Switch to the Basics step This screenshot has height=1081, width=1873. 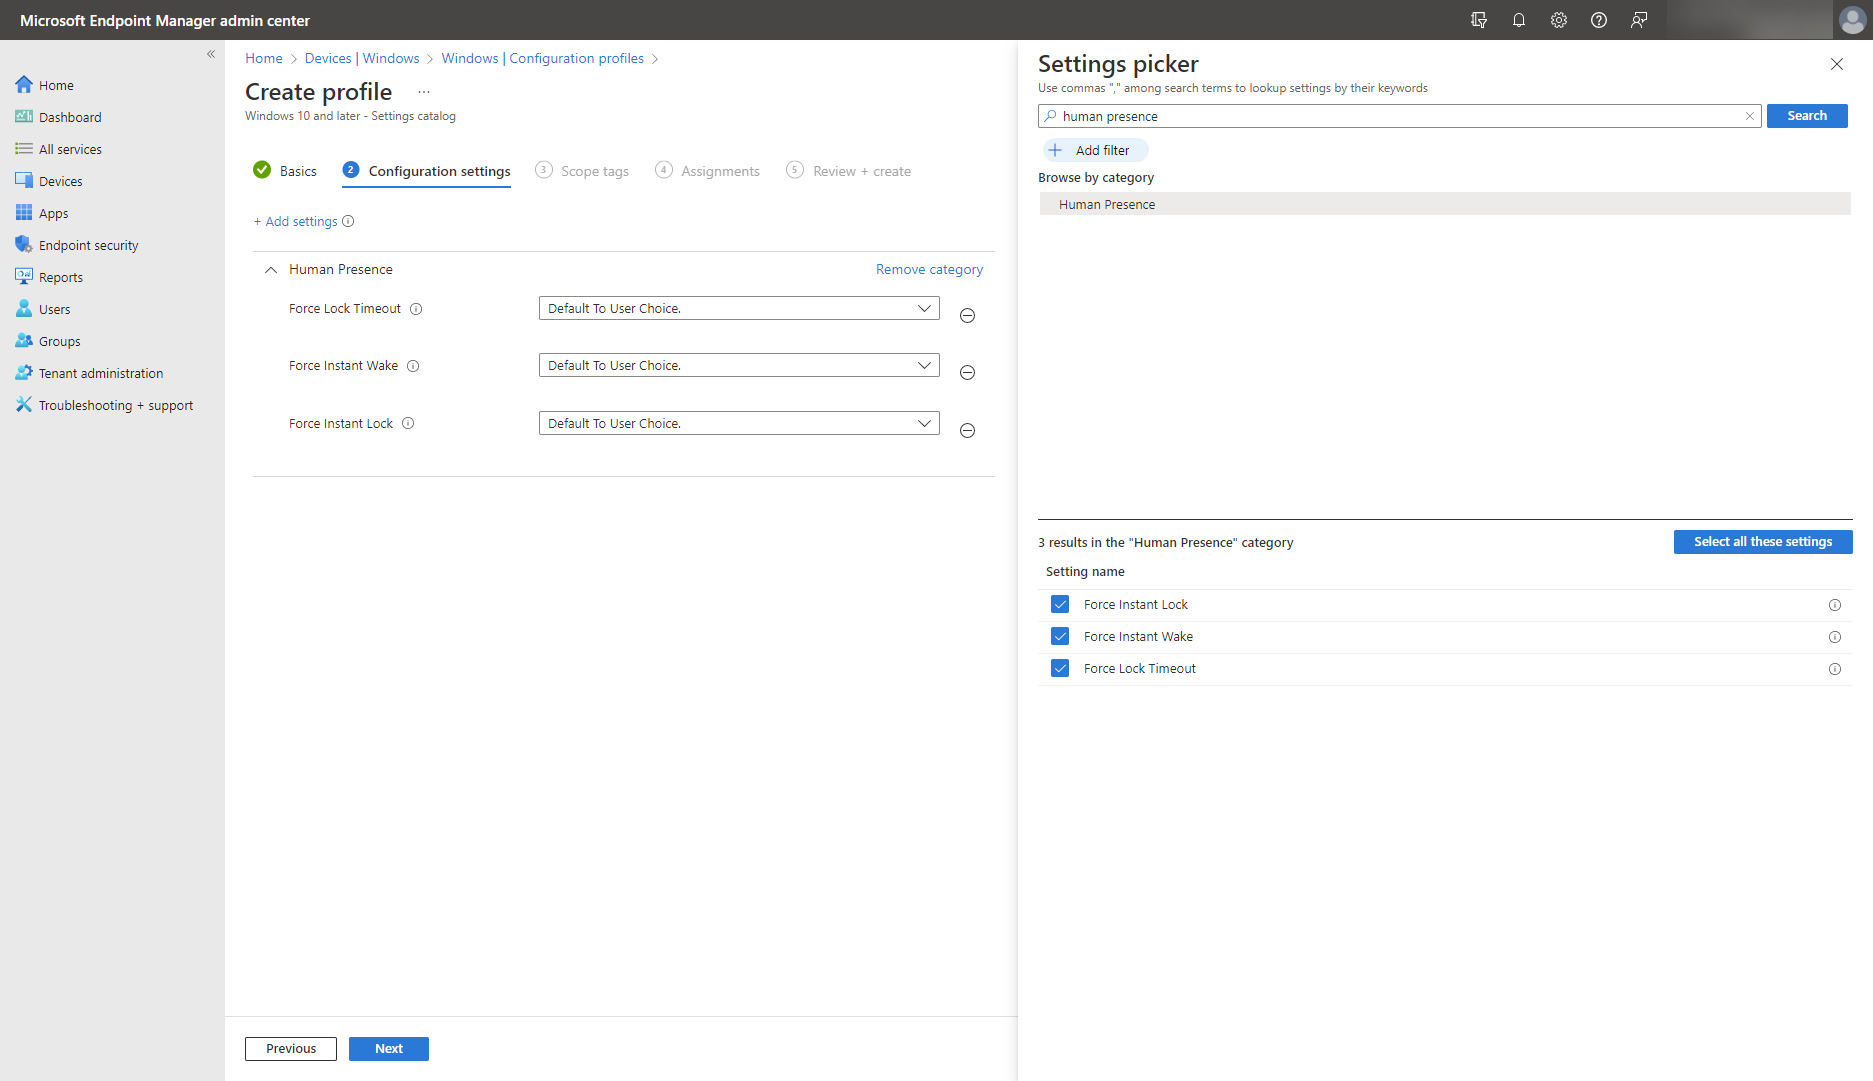tap(285, 171)
